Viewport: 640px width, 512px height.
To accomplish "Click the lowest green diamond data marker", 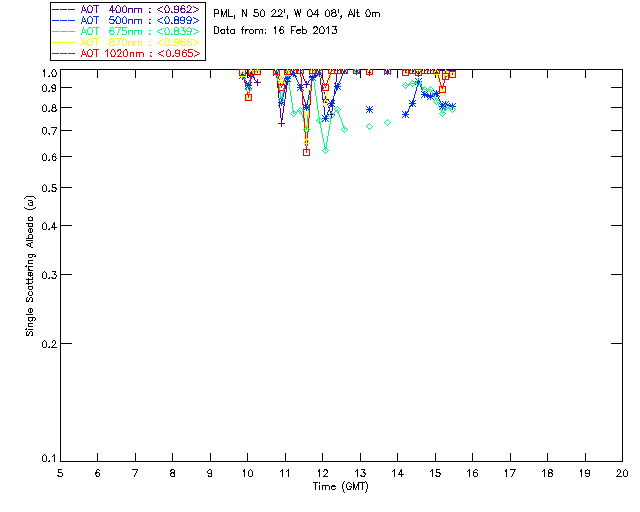I will pyautogui.click(x=325, y=151).
